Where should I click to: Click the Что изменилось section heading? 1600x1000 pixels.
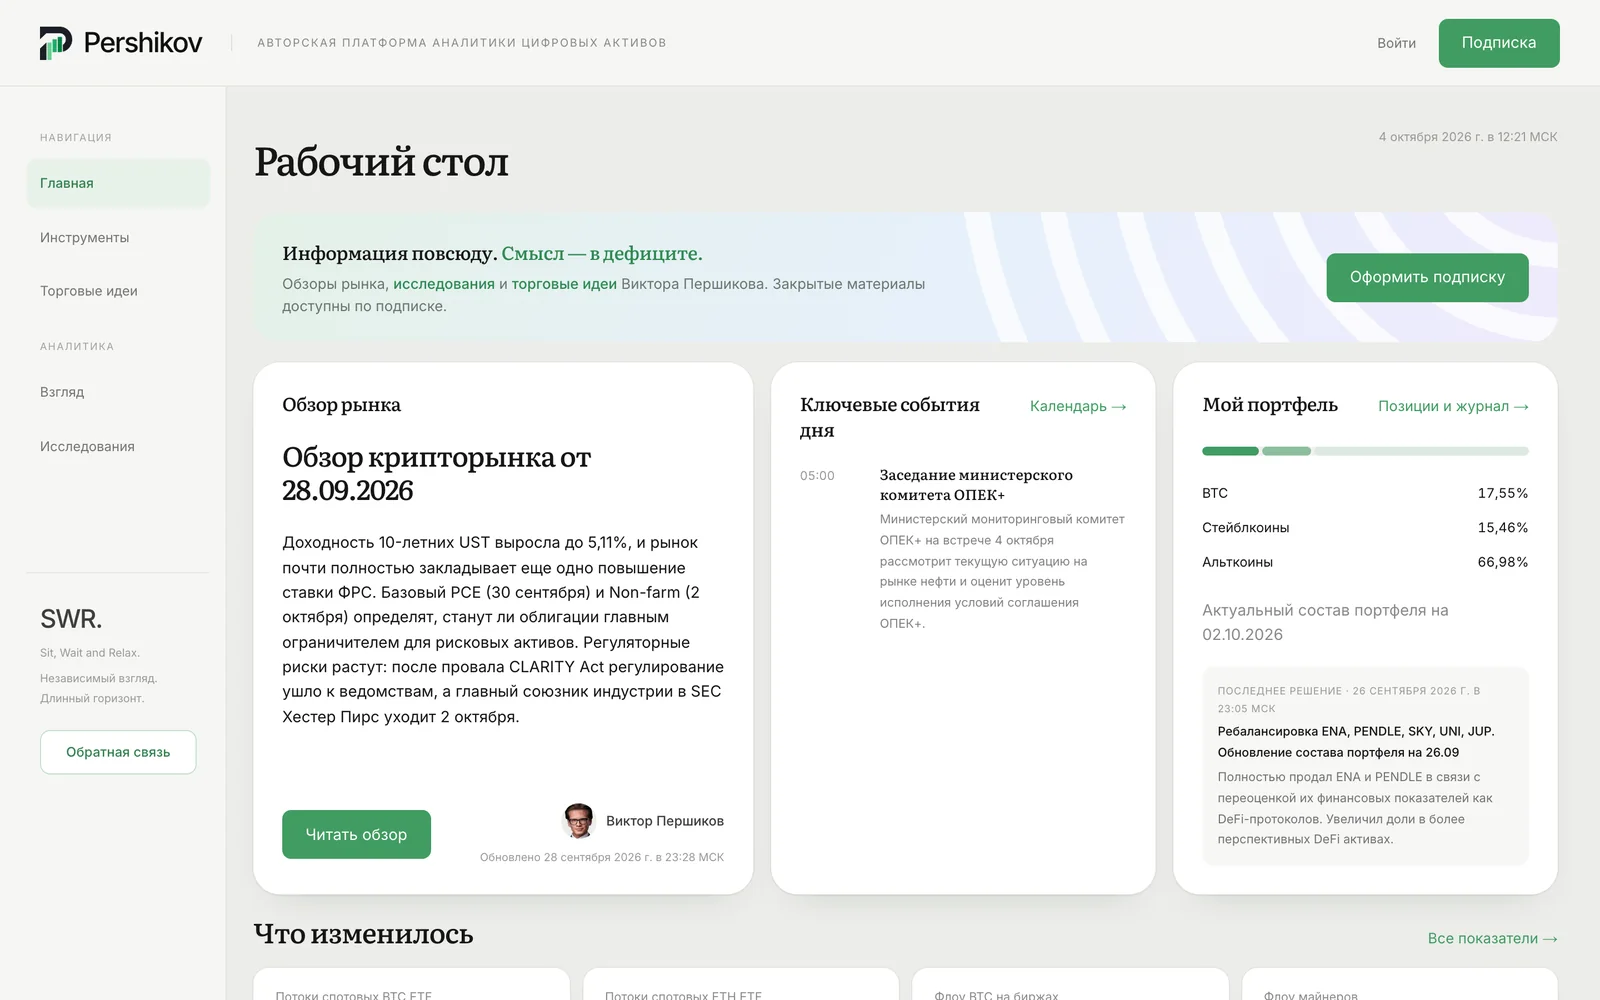(x=364, y=934)
